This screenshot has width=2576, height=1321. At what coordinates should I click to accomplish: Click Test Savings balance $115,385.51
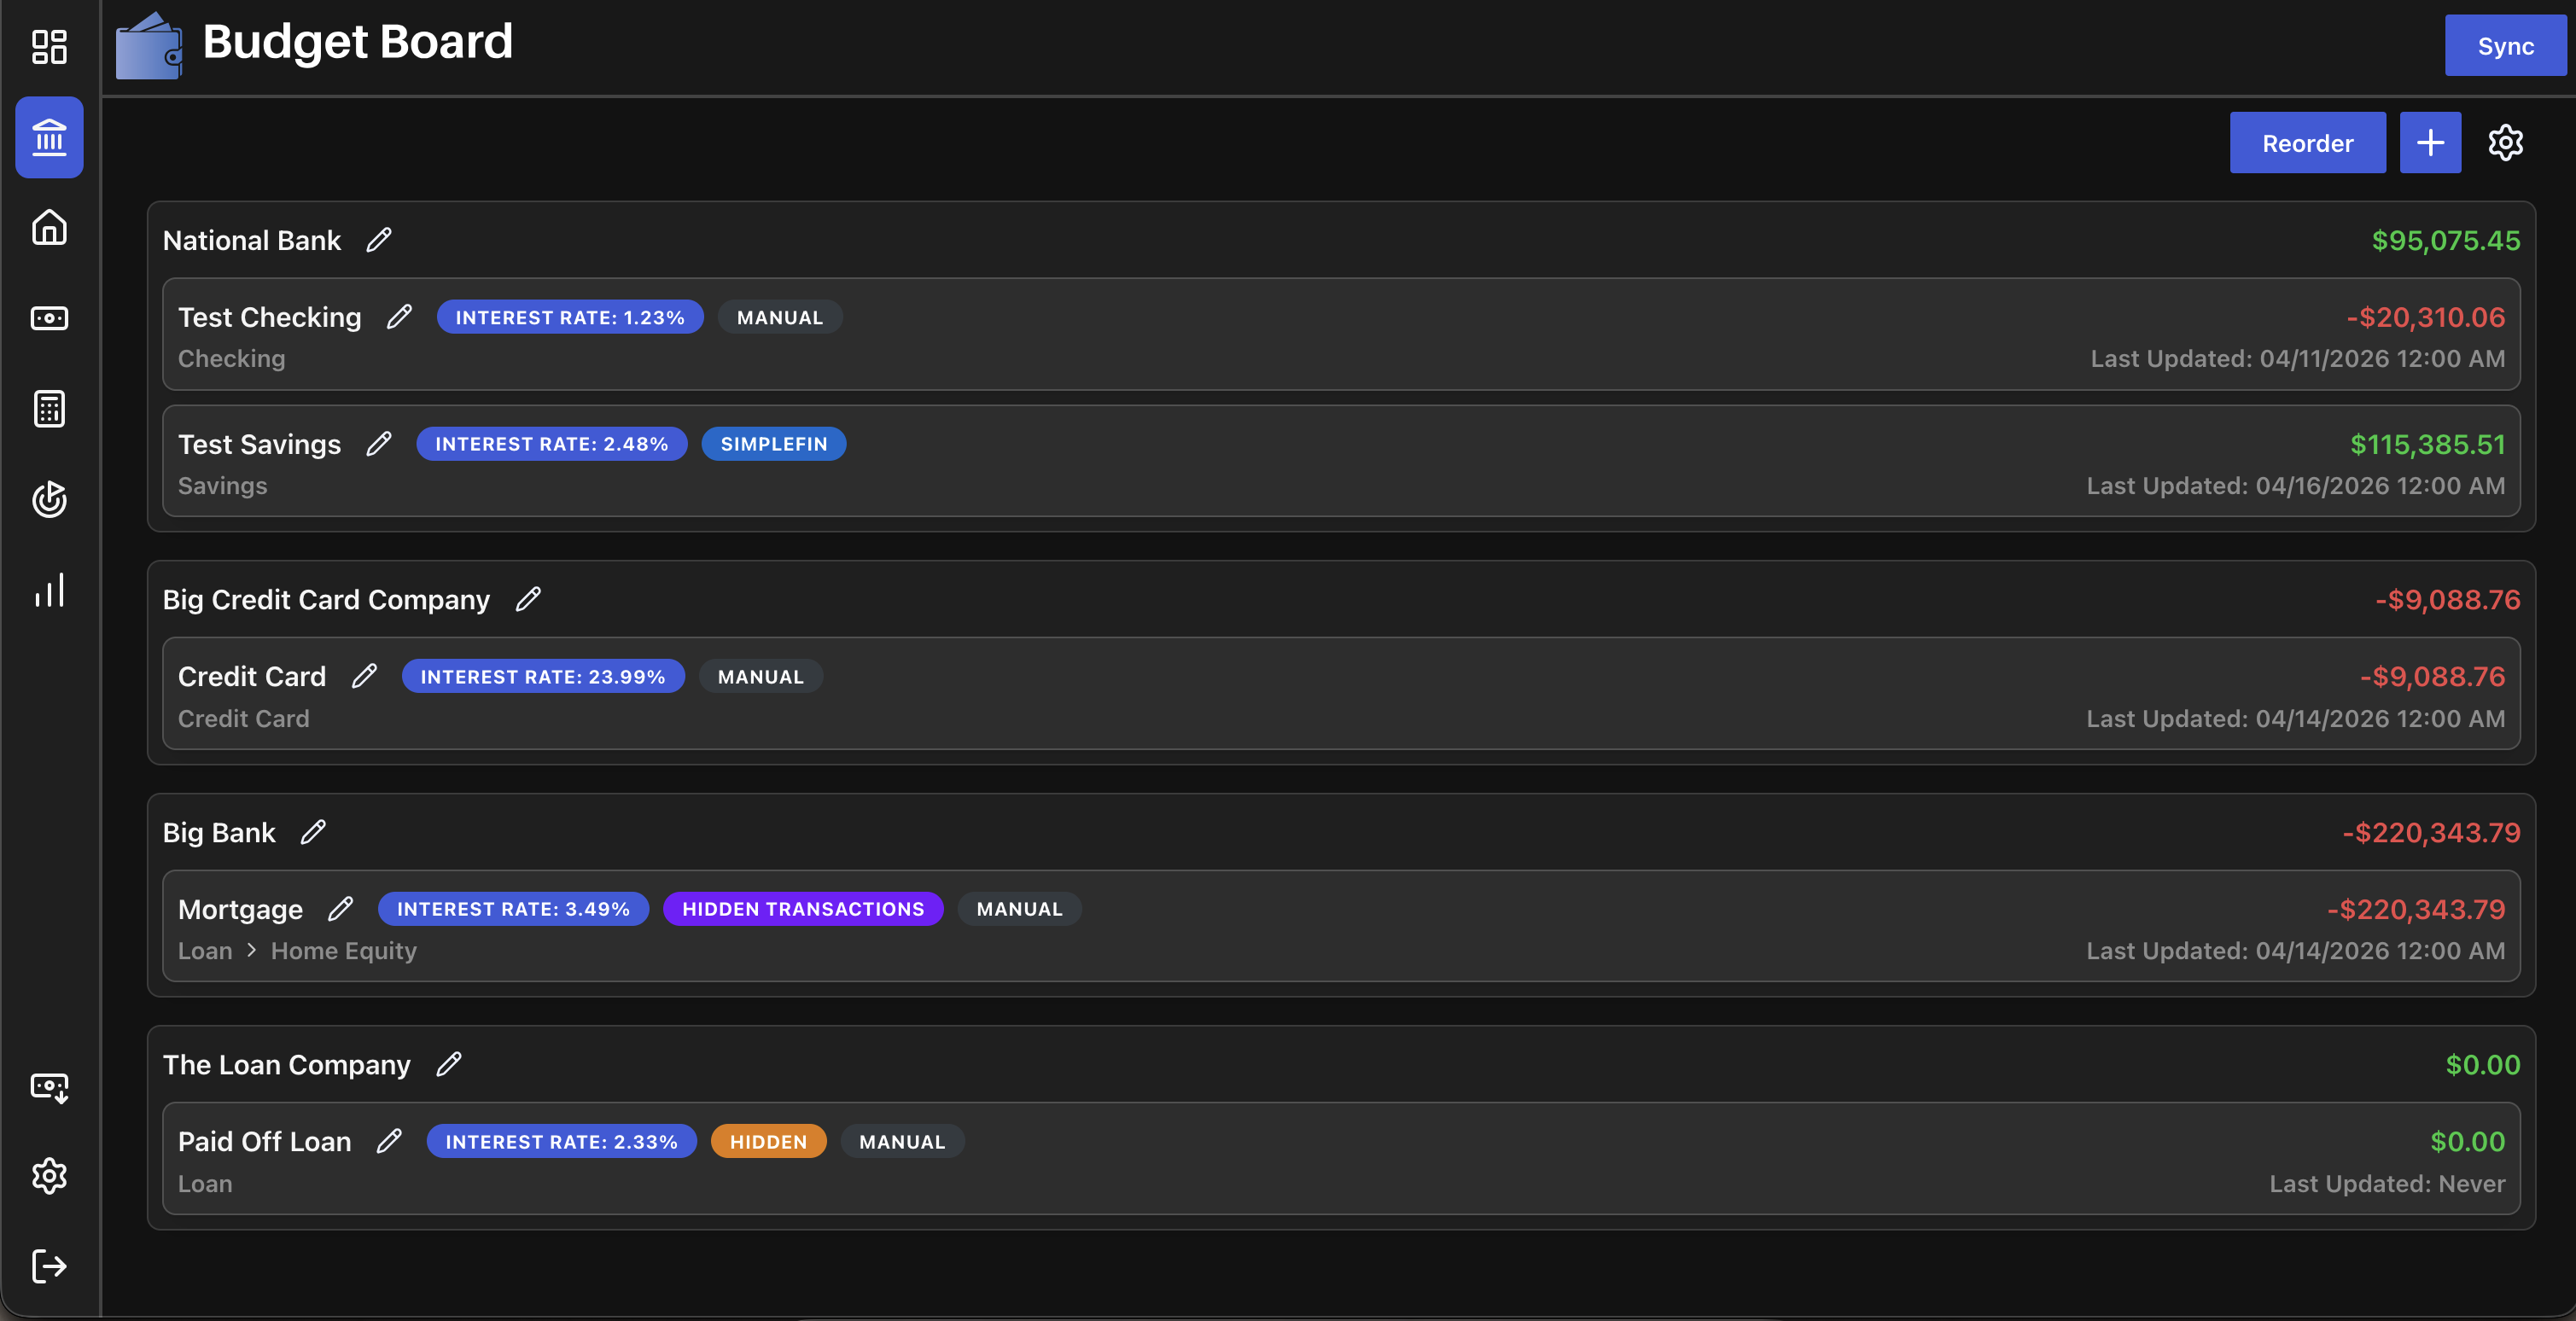2427,444
